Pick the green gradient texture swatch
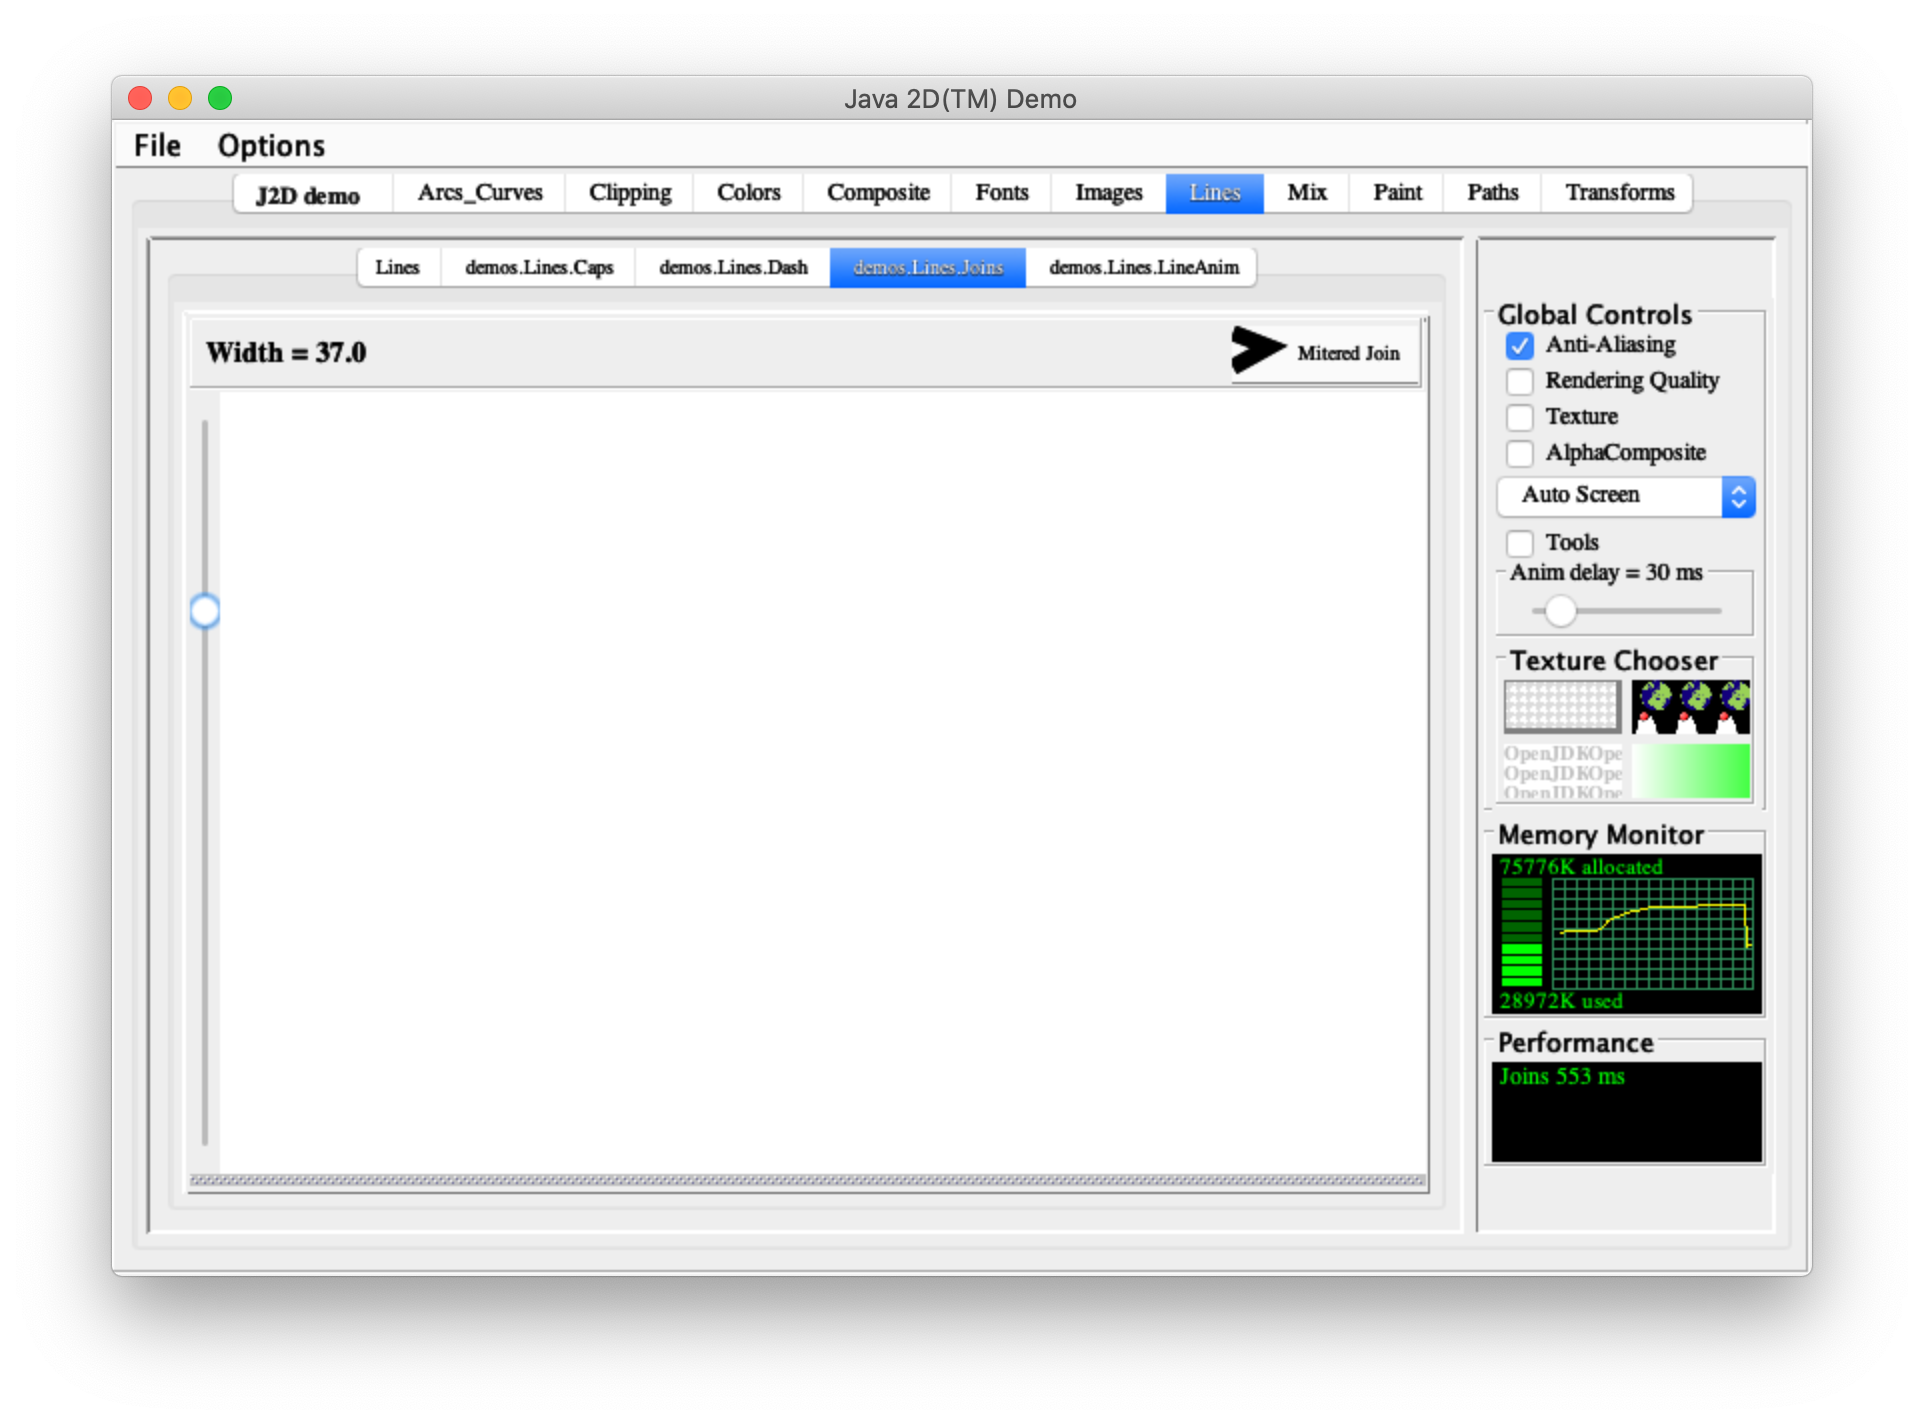The height and width of the screenshot is (1424, 1924). [x=1690, y=771]
